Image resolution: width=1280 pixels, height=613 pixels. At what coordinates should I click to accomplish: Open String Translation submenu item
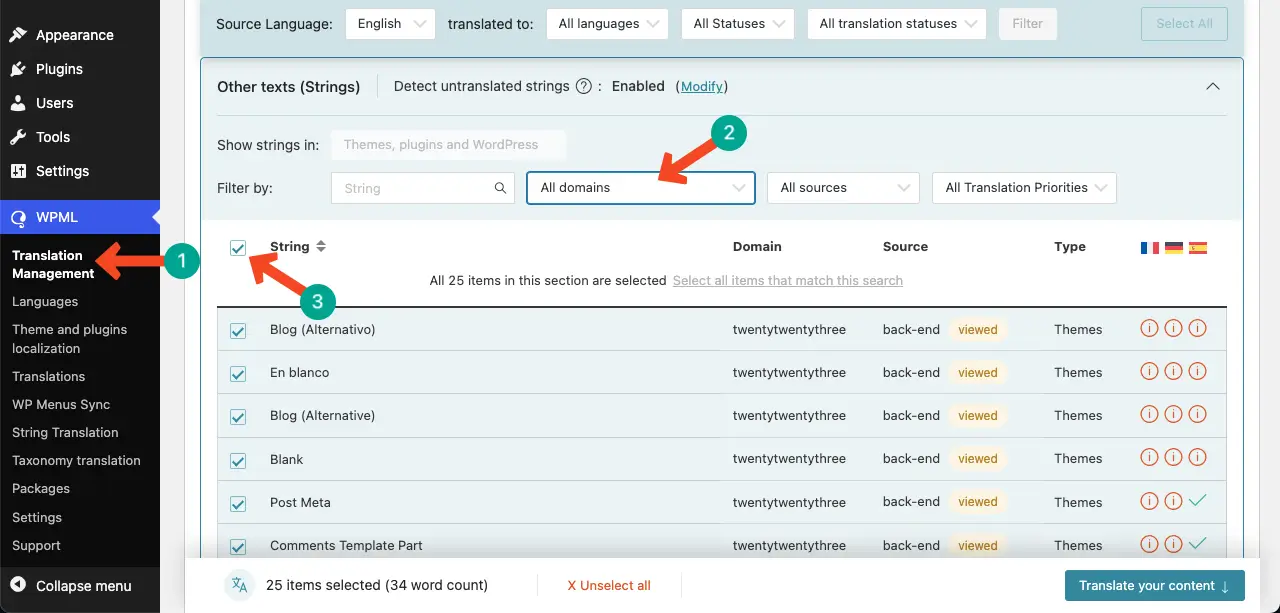(x=65, y=432)
